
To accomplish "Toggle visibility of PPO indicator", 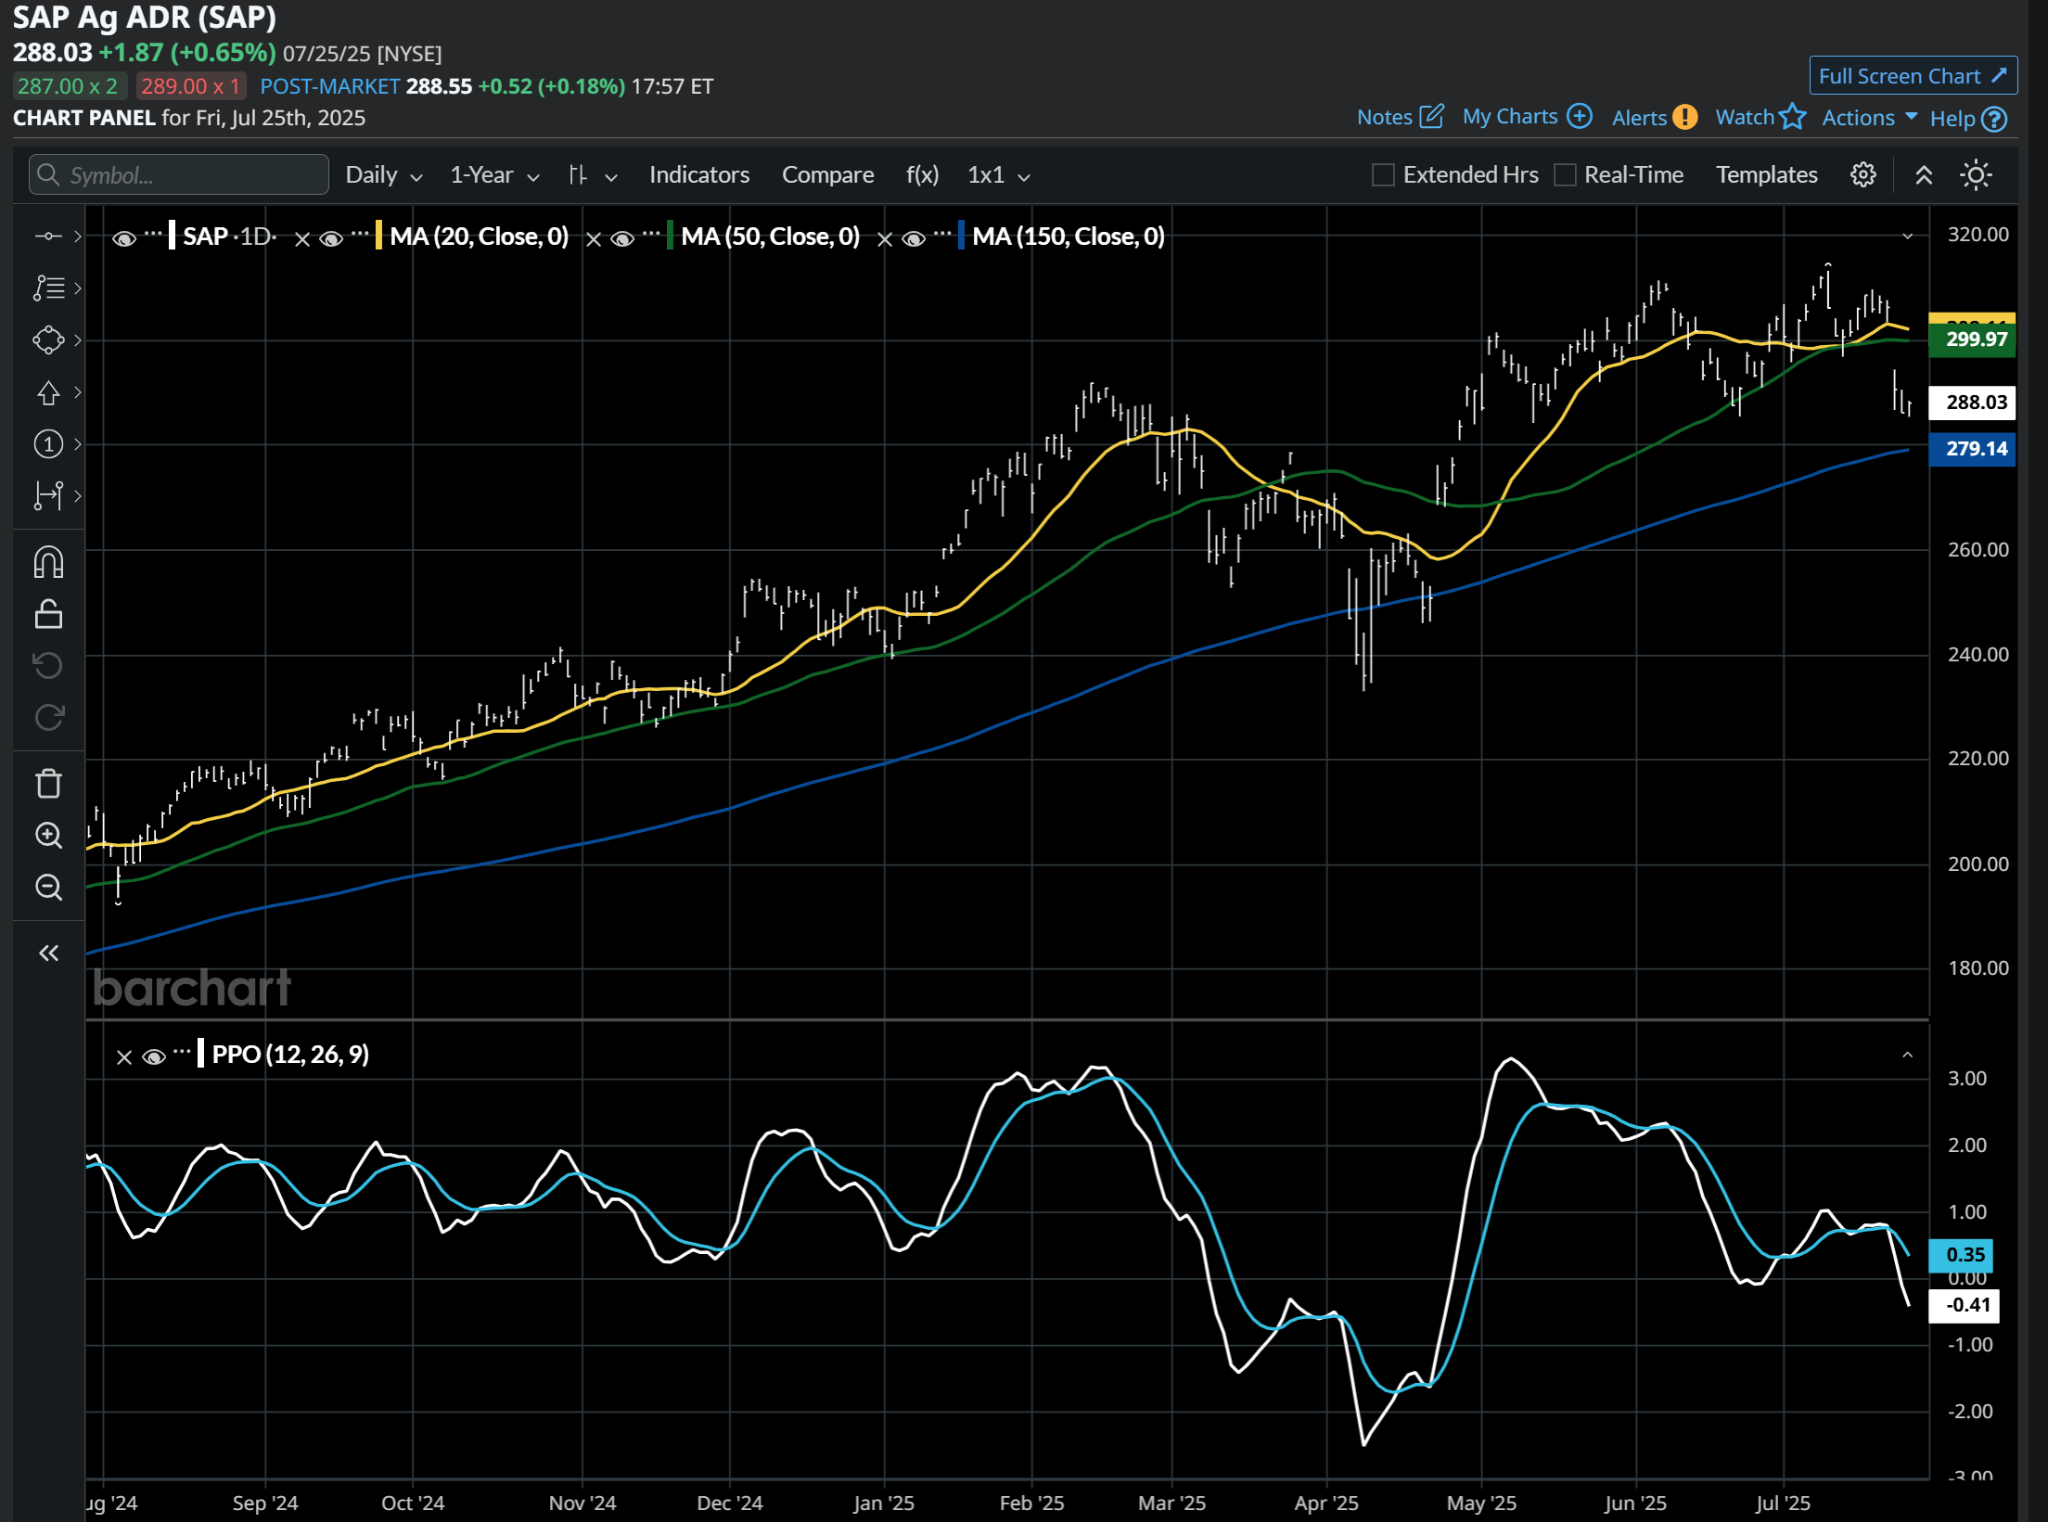I will [x=153, y=1057].
